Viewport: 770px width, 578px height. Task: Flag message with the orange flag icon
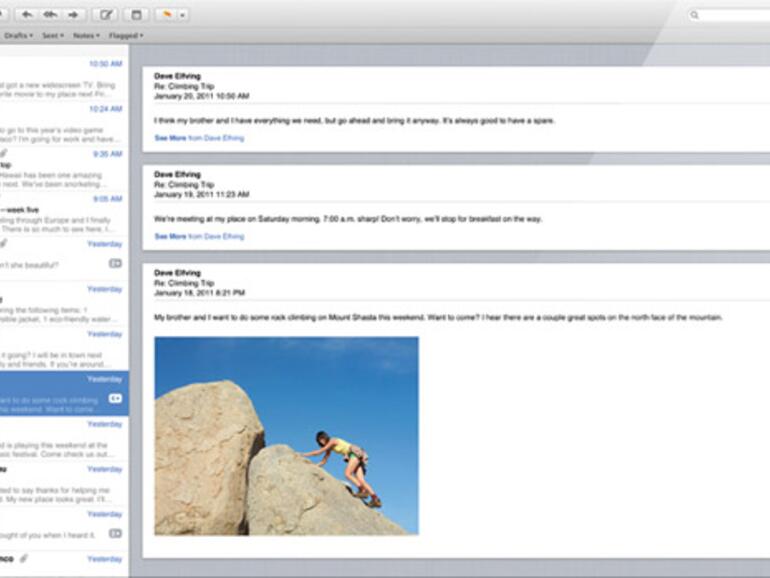coord(167,15)
